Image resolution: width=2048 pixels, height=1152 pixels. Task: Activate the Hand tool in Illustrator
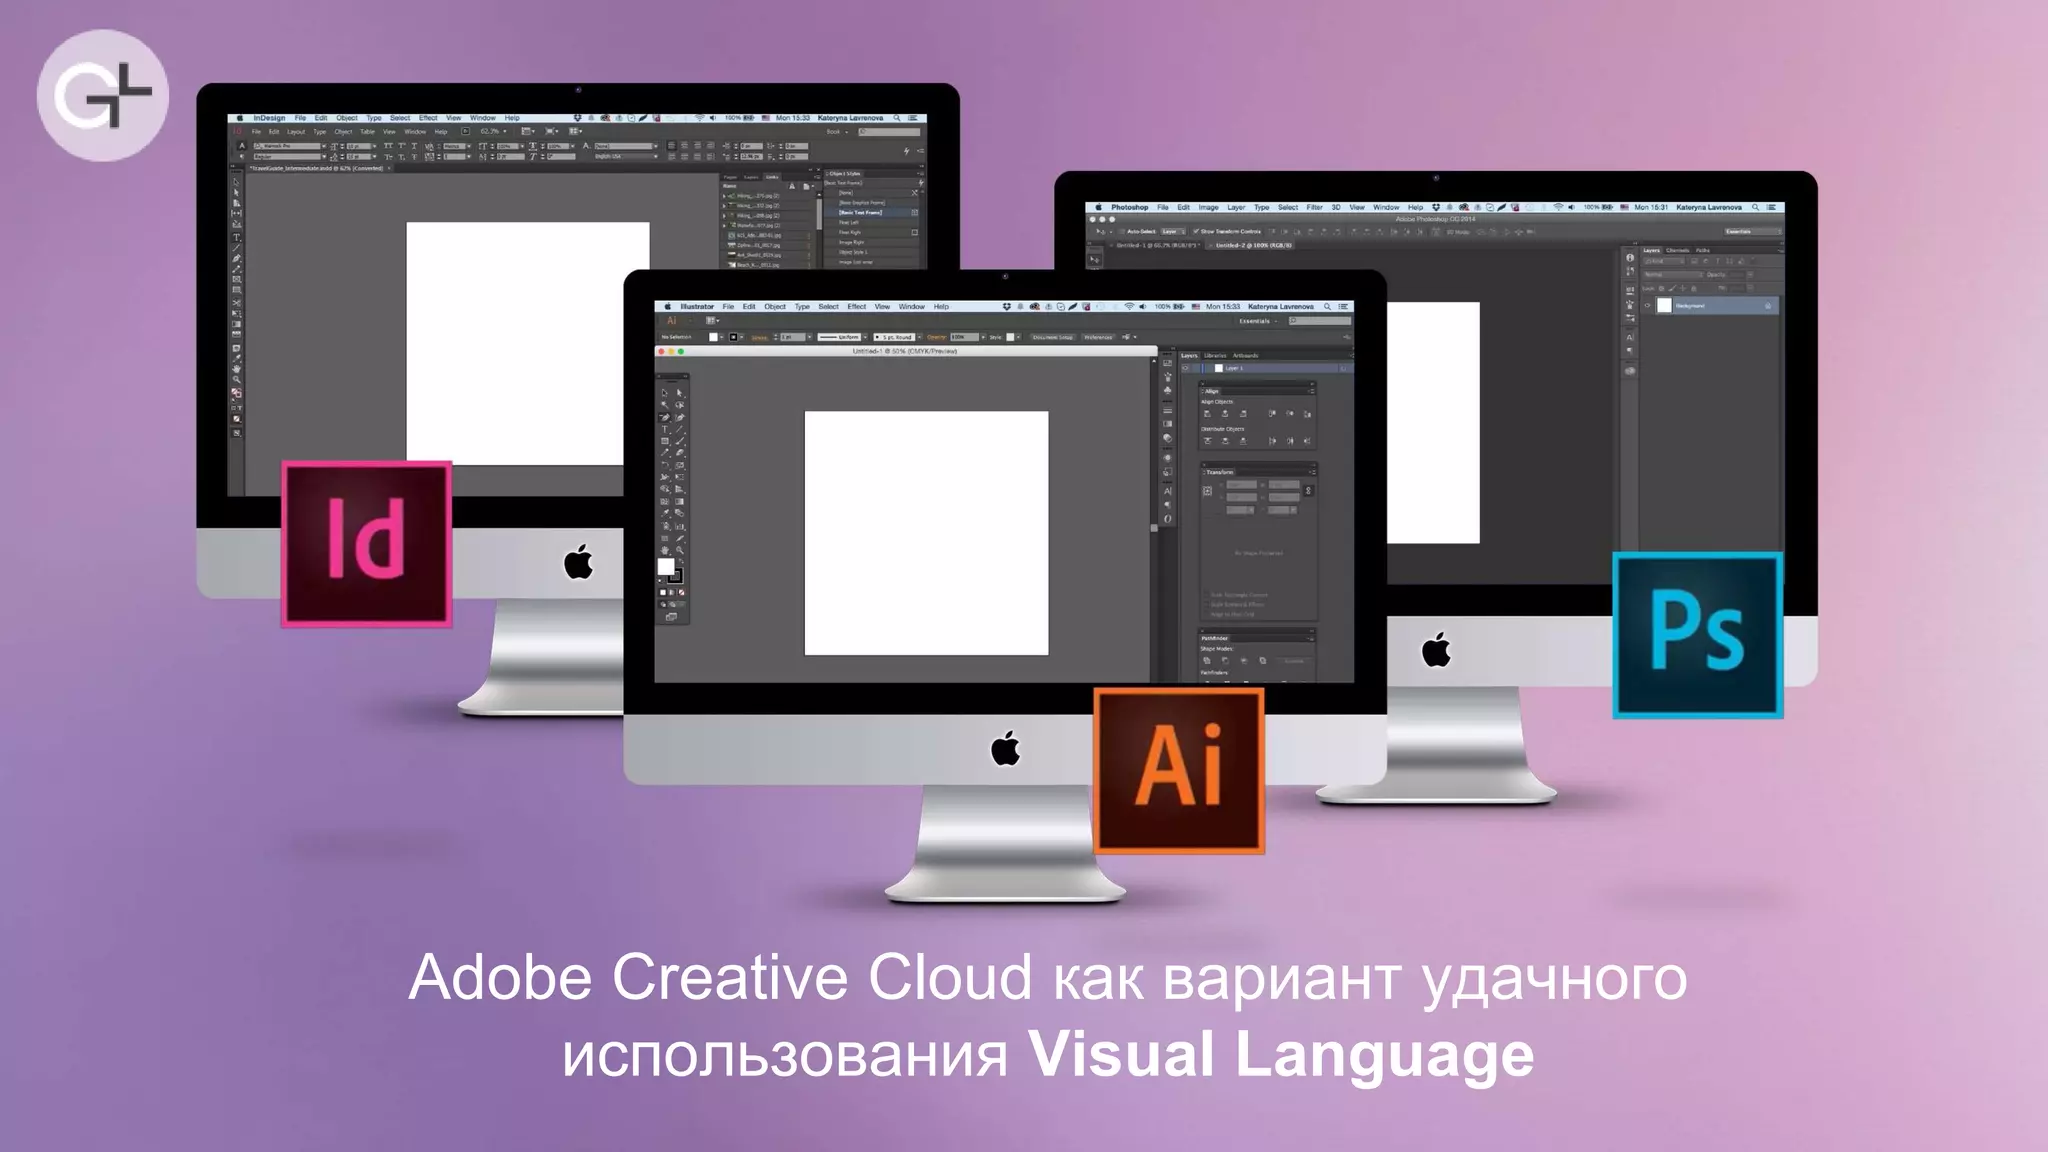[x=664, y=550]
